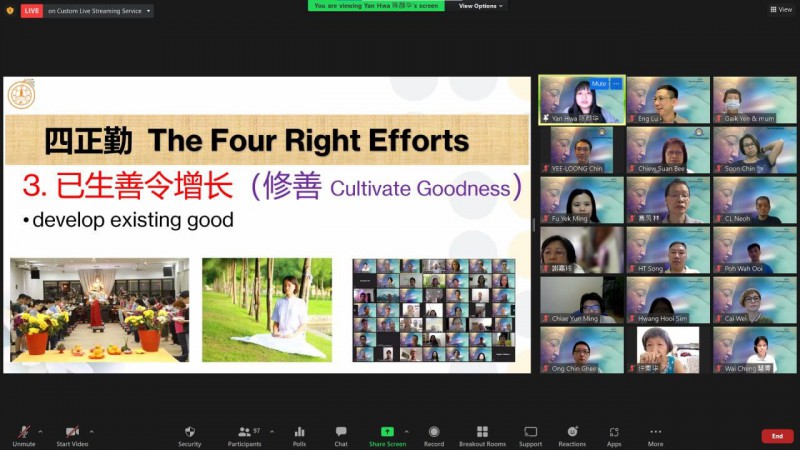Viewport: 800px width, 450px height.
Task: Click the red End meeting button
Action: [776, 436]
